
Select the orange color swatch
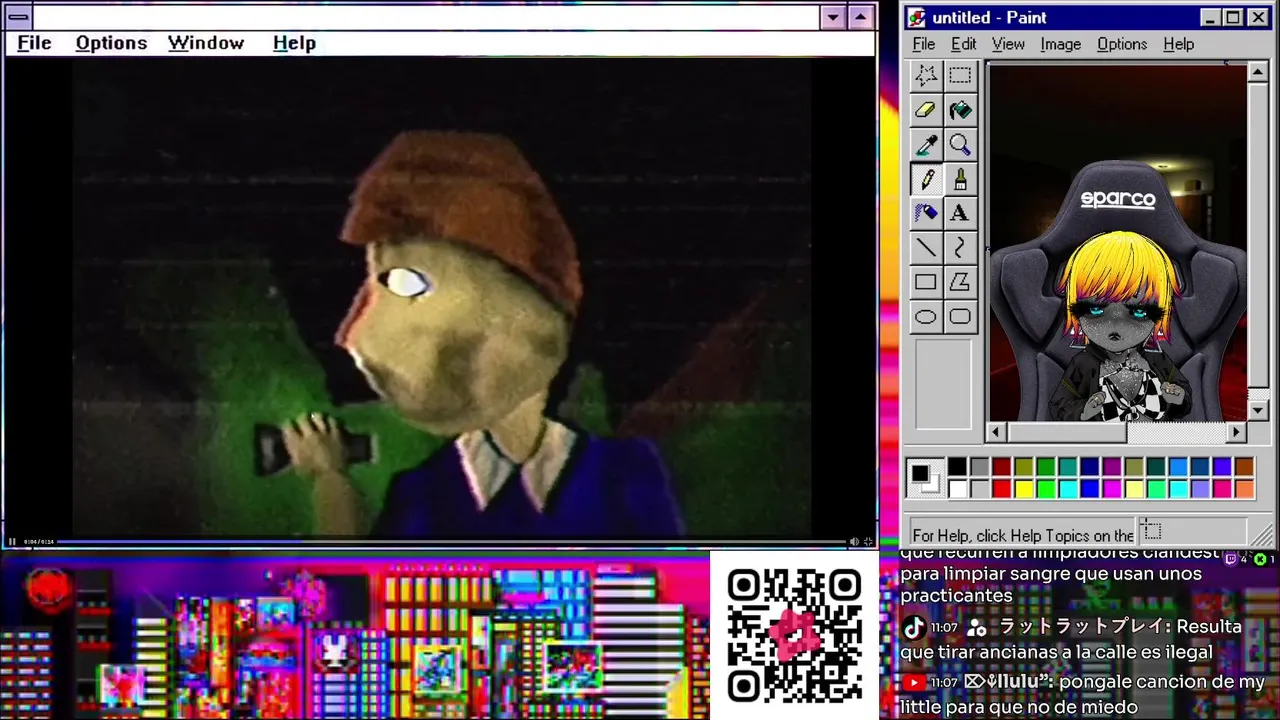click(x=1244, y=489)
